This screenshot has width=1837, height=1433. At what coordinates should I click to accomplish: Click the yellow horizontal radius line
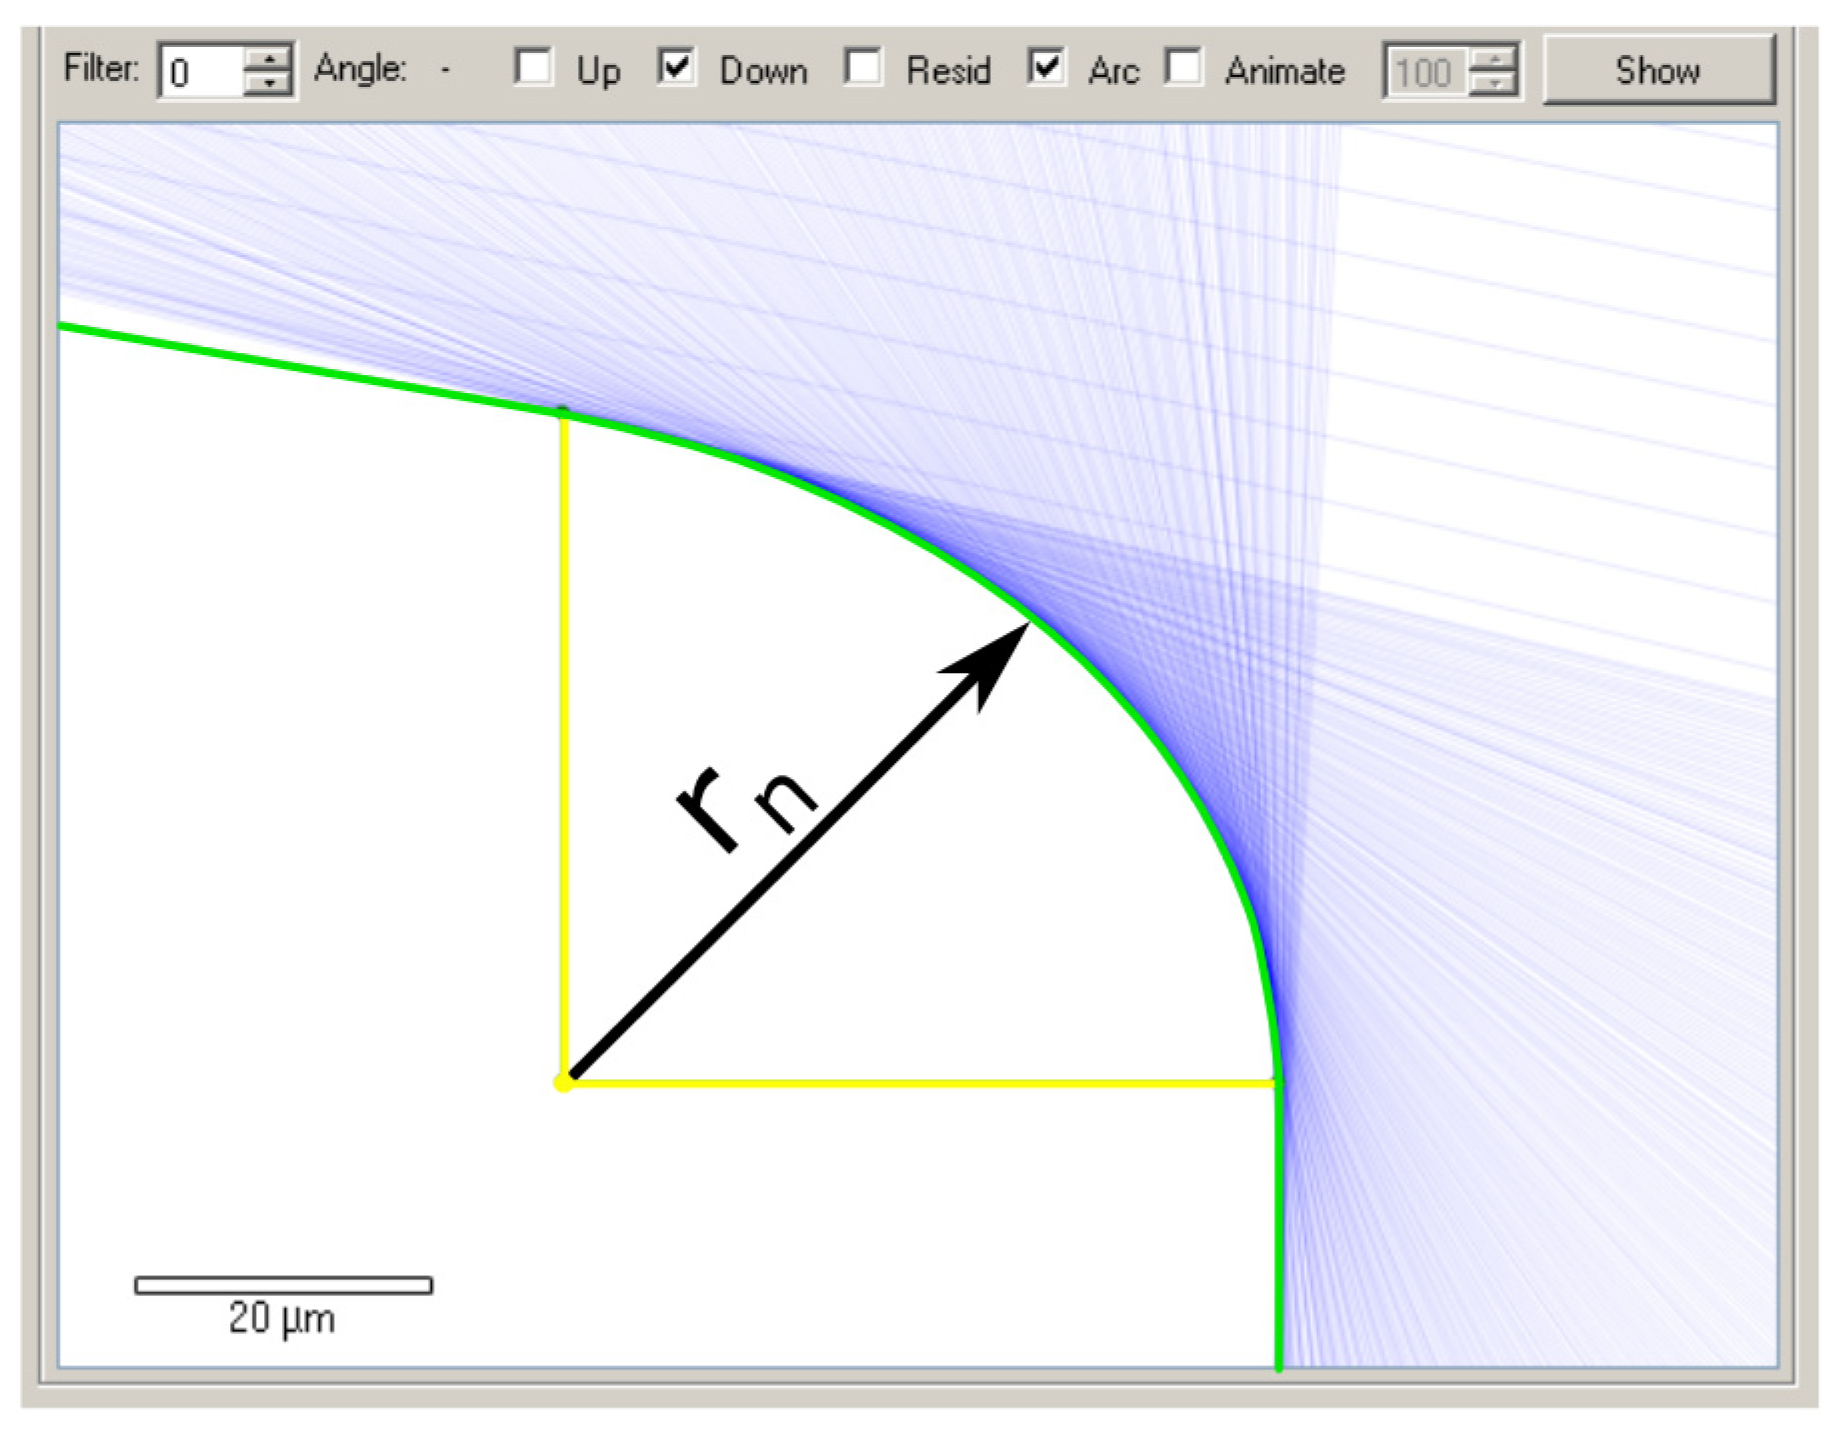pos(920,1083)
